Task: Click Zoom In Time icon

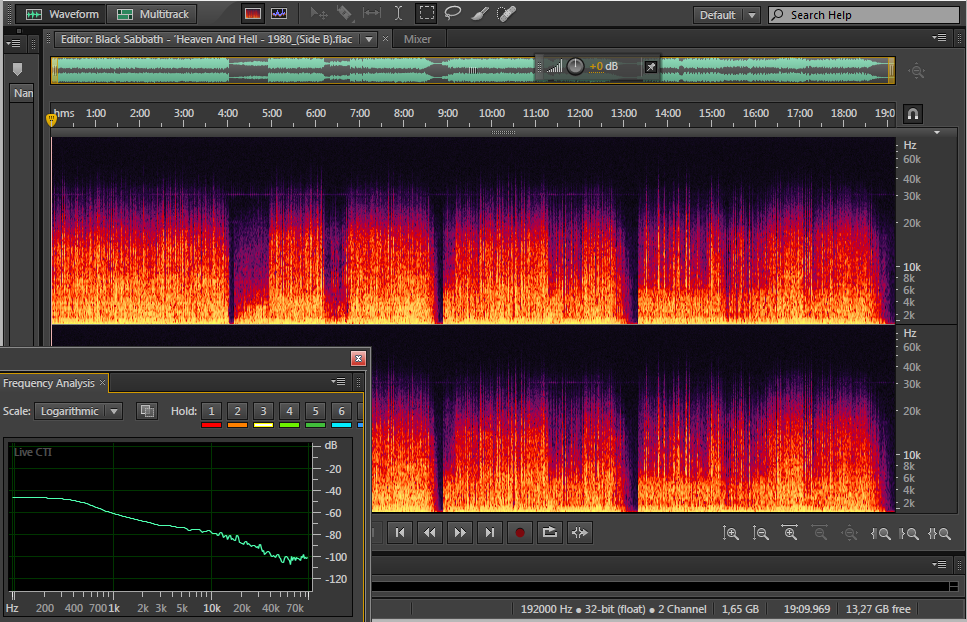Action: (790, 533)
